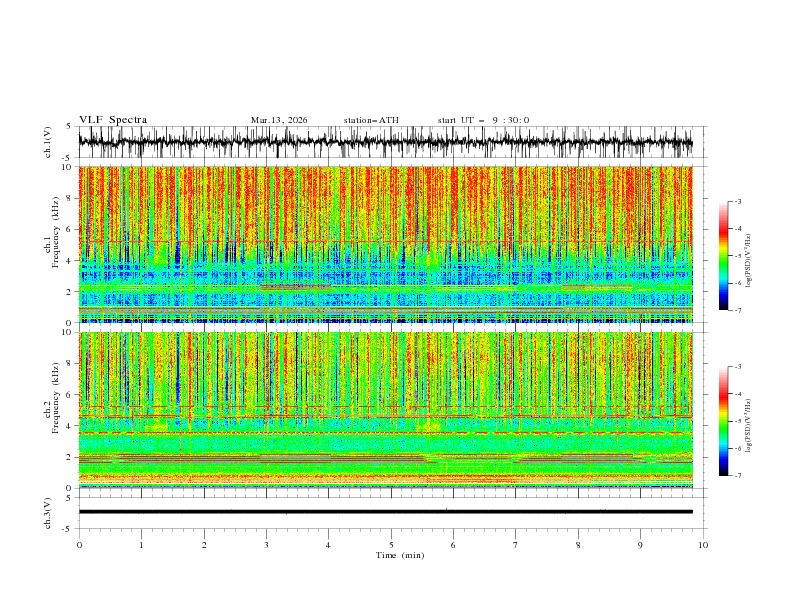Viewport: 792px width, 612px height.
Task: Click the ch.1 "Frequency (kHz)" axis label
Action: [56, 233]
